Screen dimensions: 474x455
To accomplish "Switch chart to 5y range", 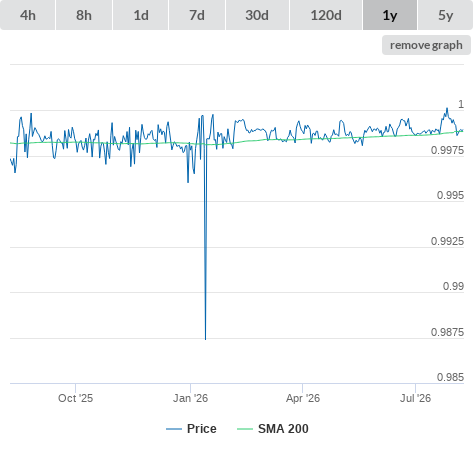I will [x=445, y=15].
